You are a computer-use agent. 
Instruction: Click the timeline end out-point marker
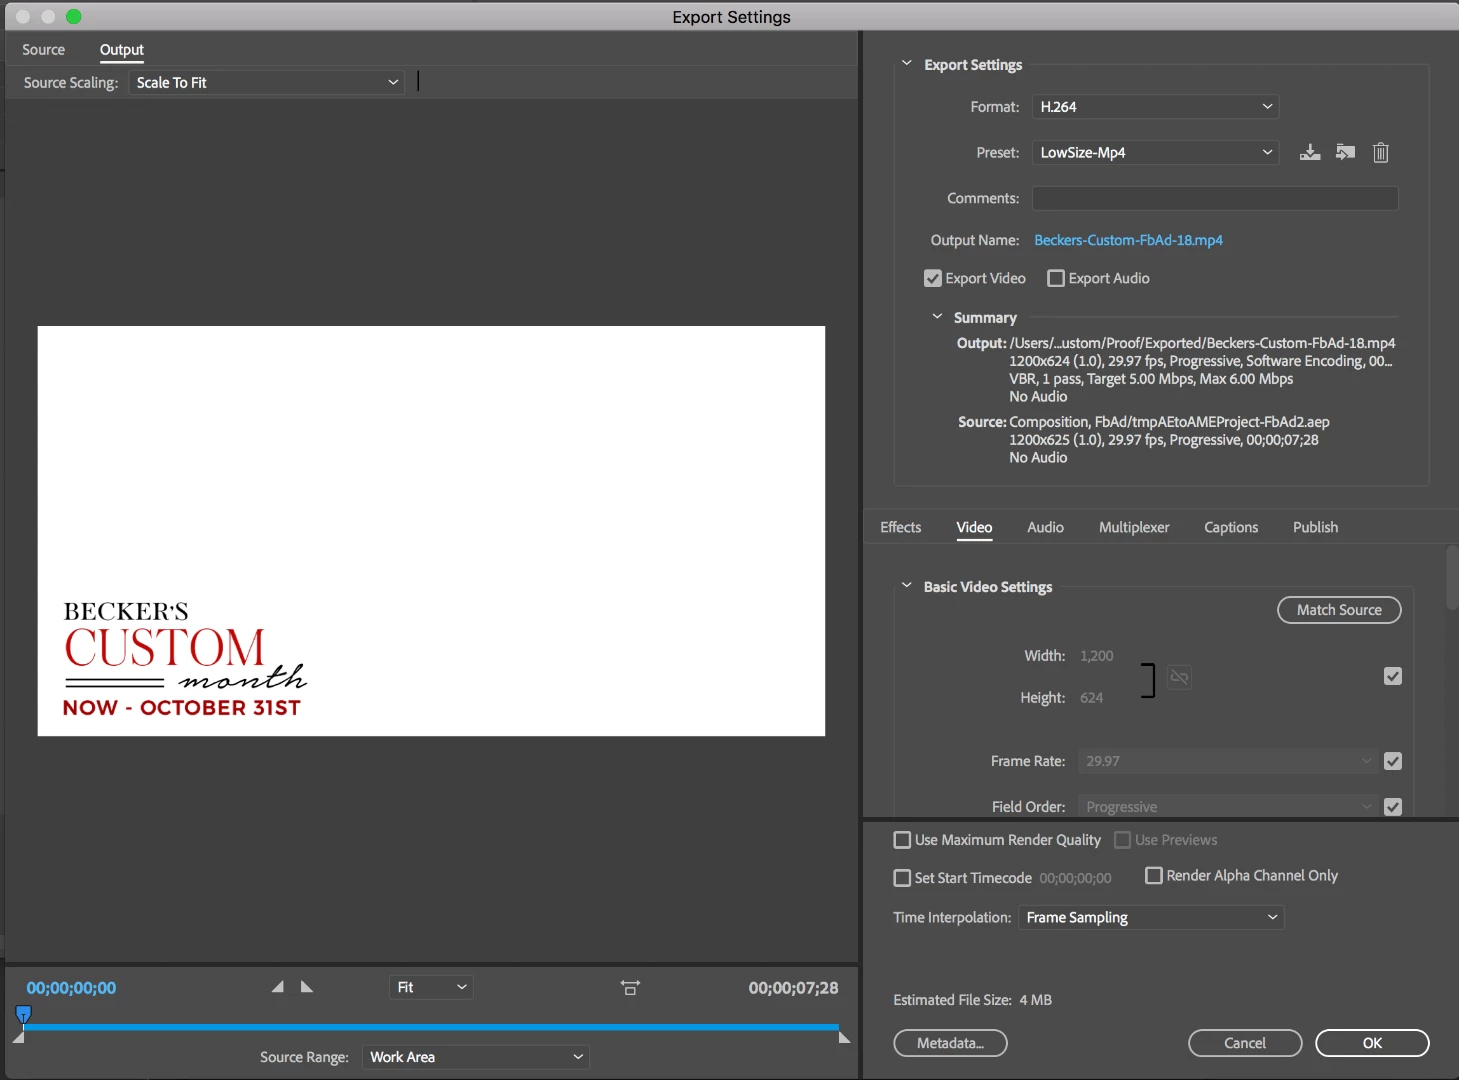coord(844,1037)
